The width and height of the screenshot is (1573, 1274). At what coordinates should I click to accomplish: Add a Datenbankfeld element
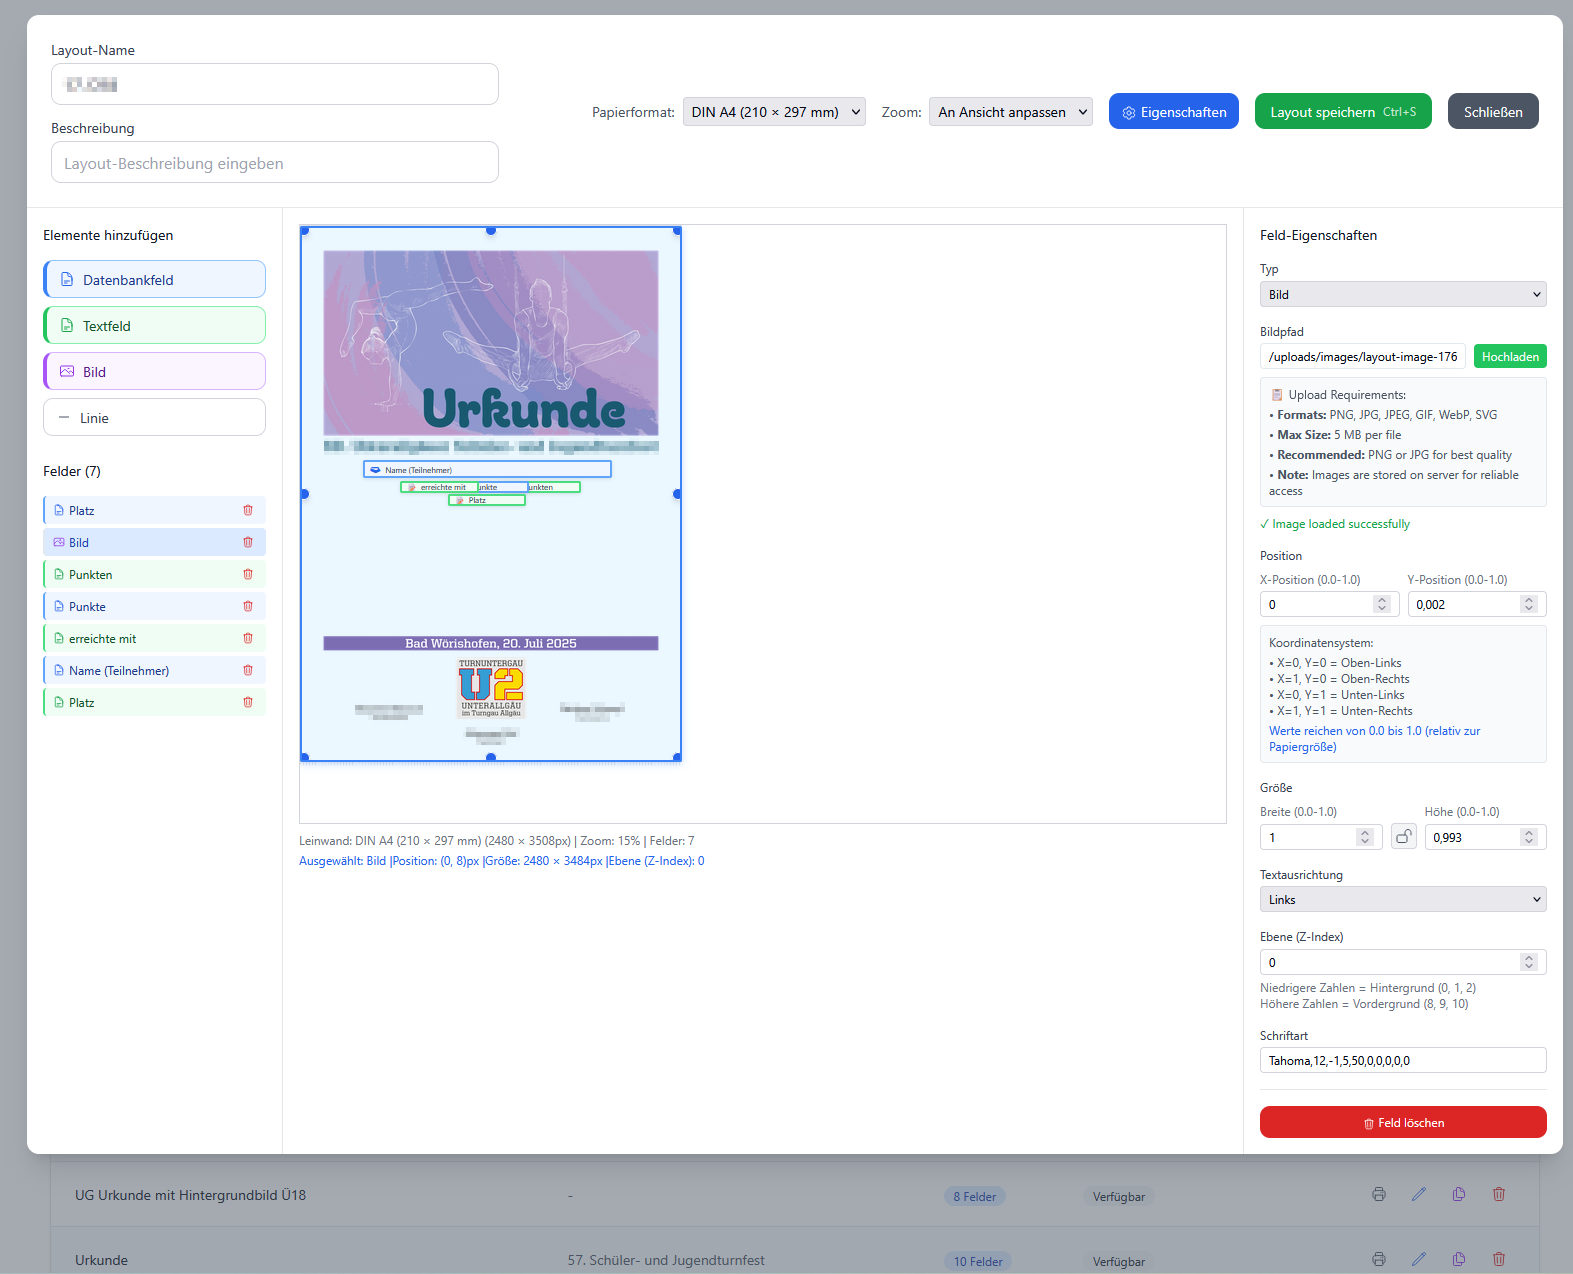[154, 279]
